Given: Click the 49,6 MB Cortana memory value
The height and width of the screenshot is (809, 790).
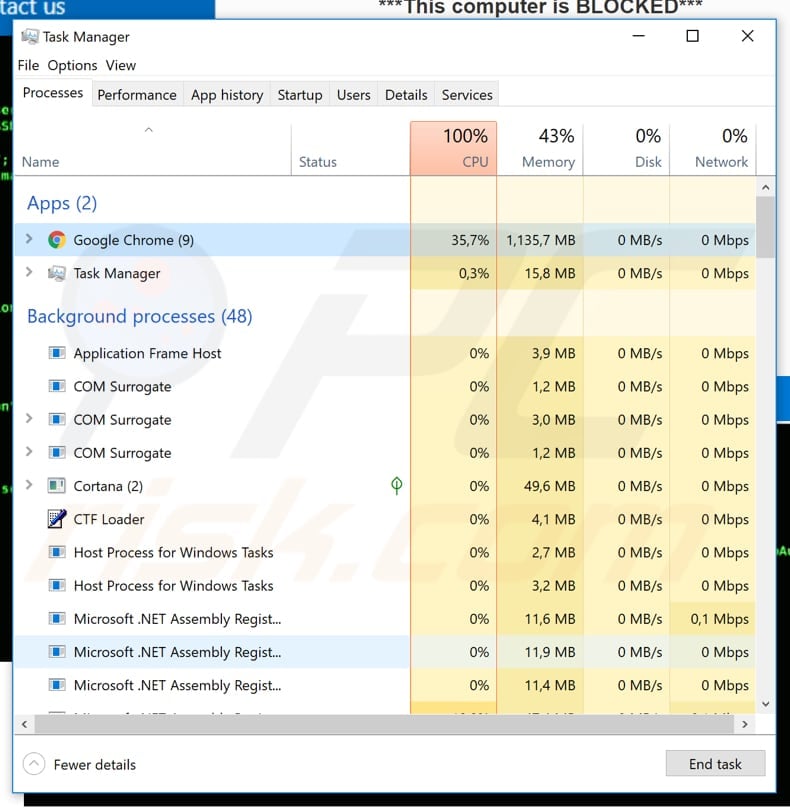Looking at the screenshot, I should coord(550,486).
